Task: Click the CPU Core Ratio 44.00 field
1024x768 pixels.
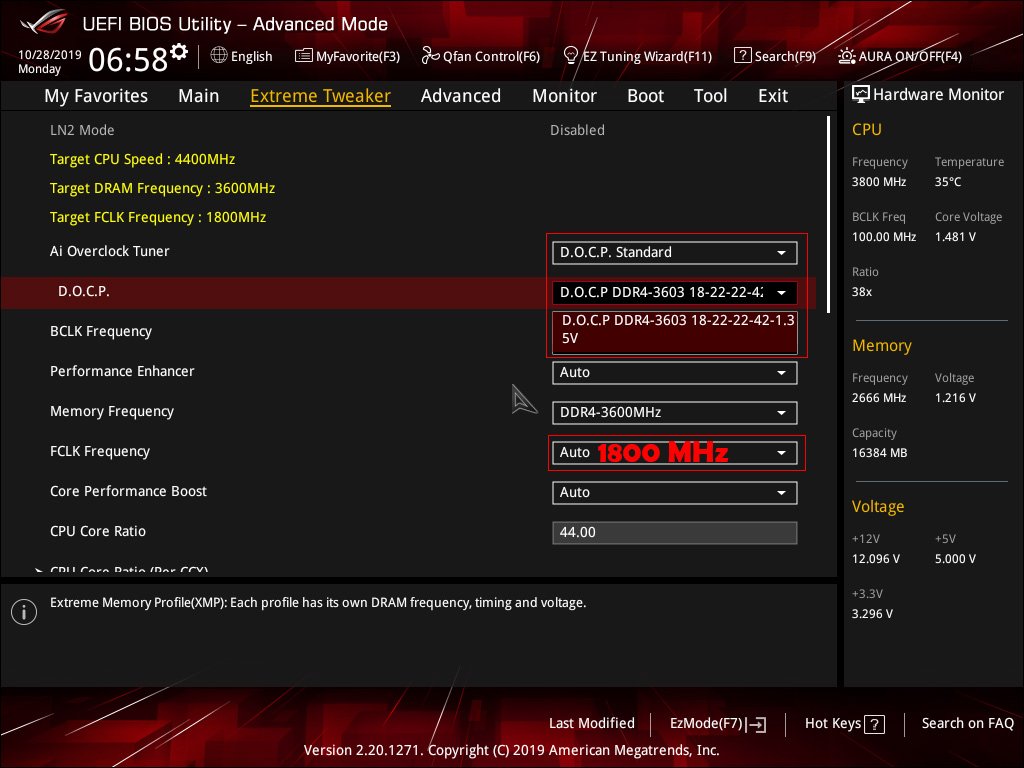Action: click(675, 533)
